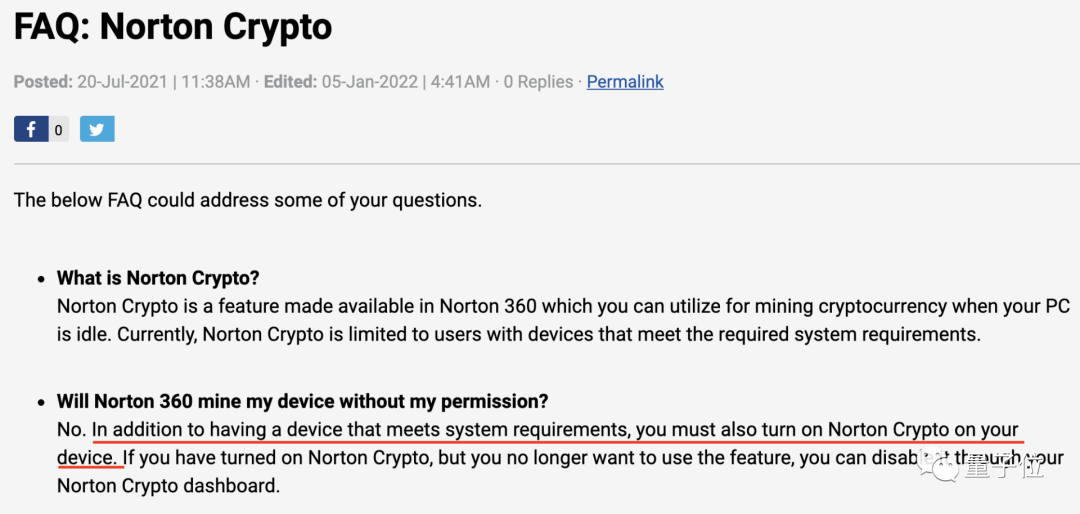The height and width of the screenshot is (514, 1080).
Task: Open the Permalink link
Action: point(625,82)
